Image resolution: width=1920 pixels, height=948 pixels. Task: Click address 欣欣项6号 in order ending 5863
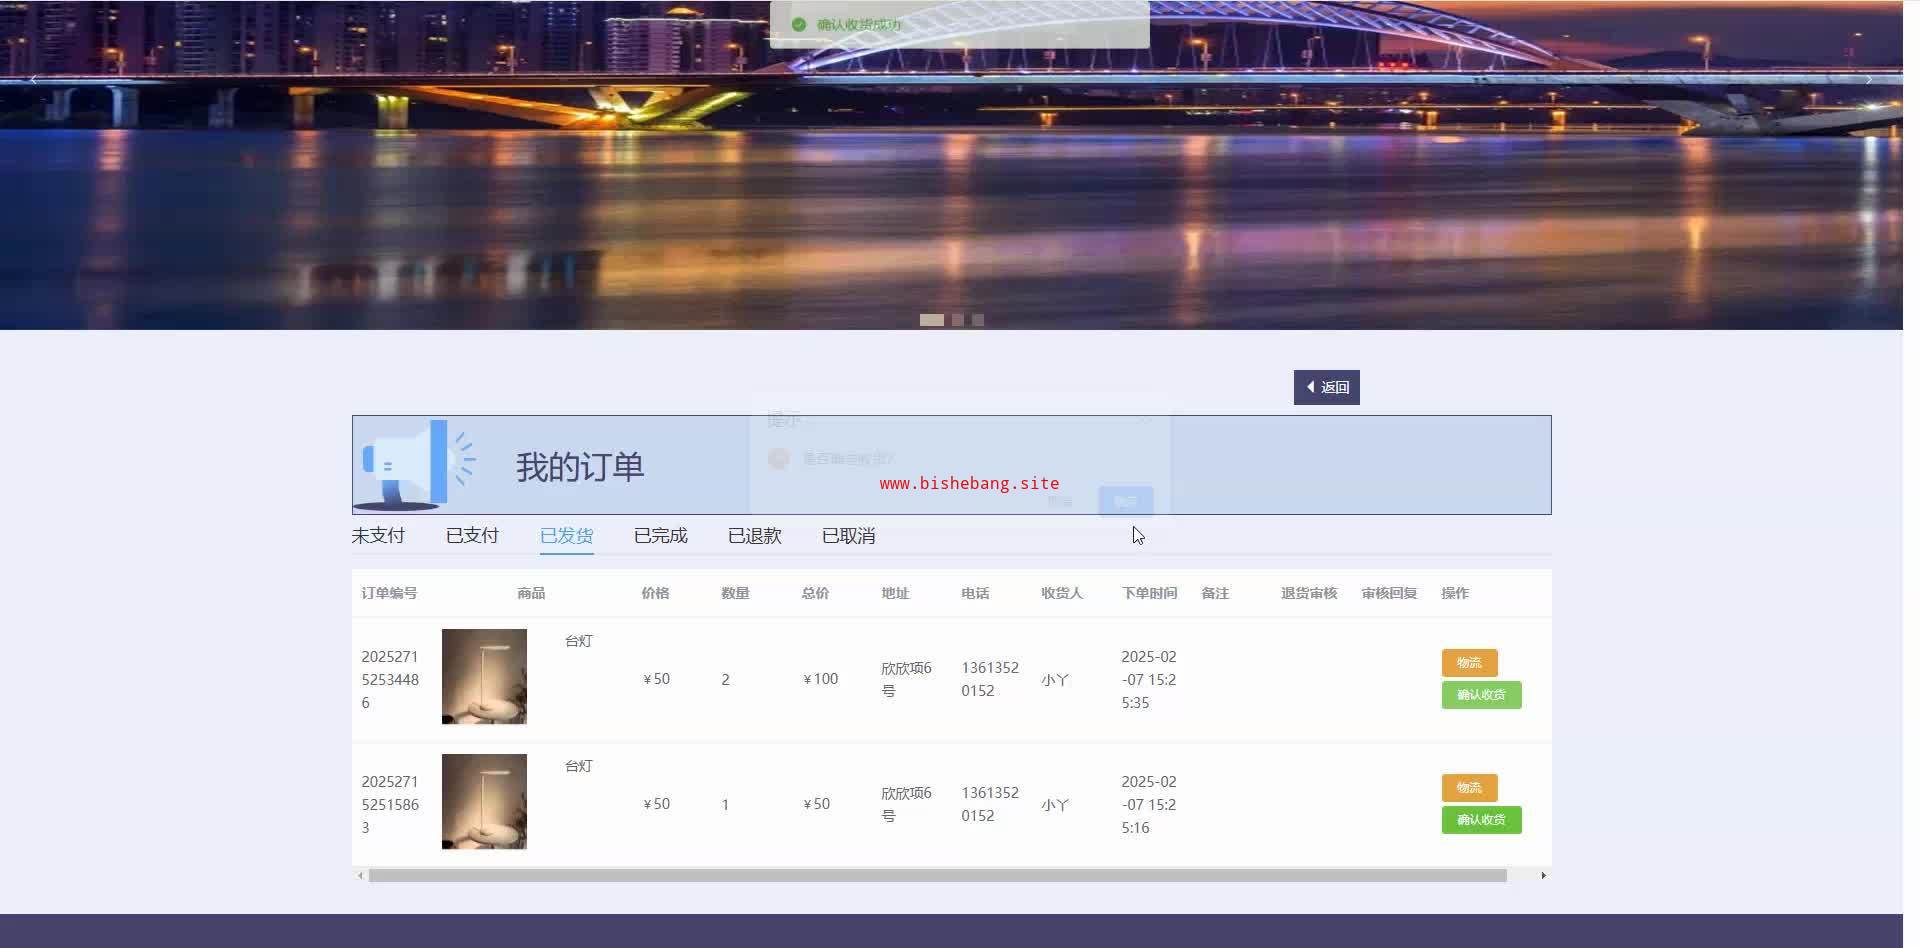(906, 805)
